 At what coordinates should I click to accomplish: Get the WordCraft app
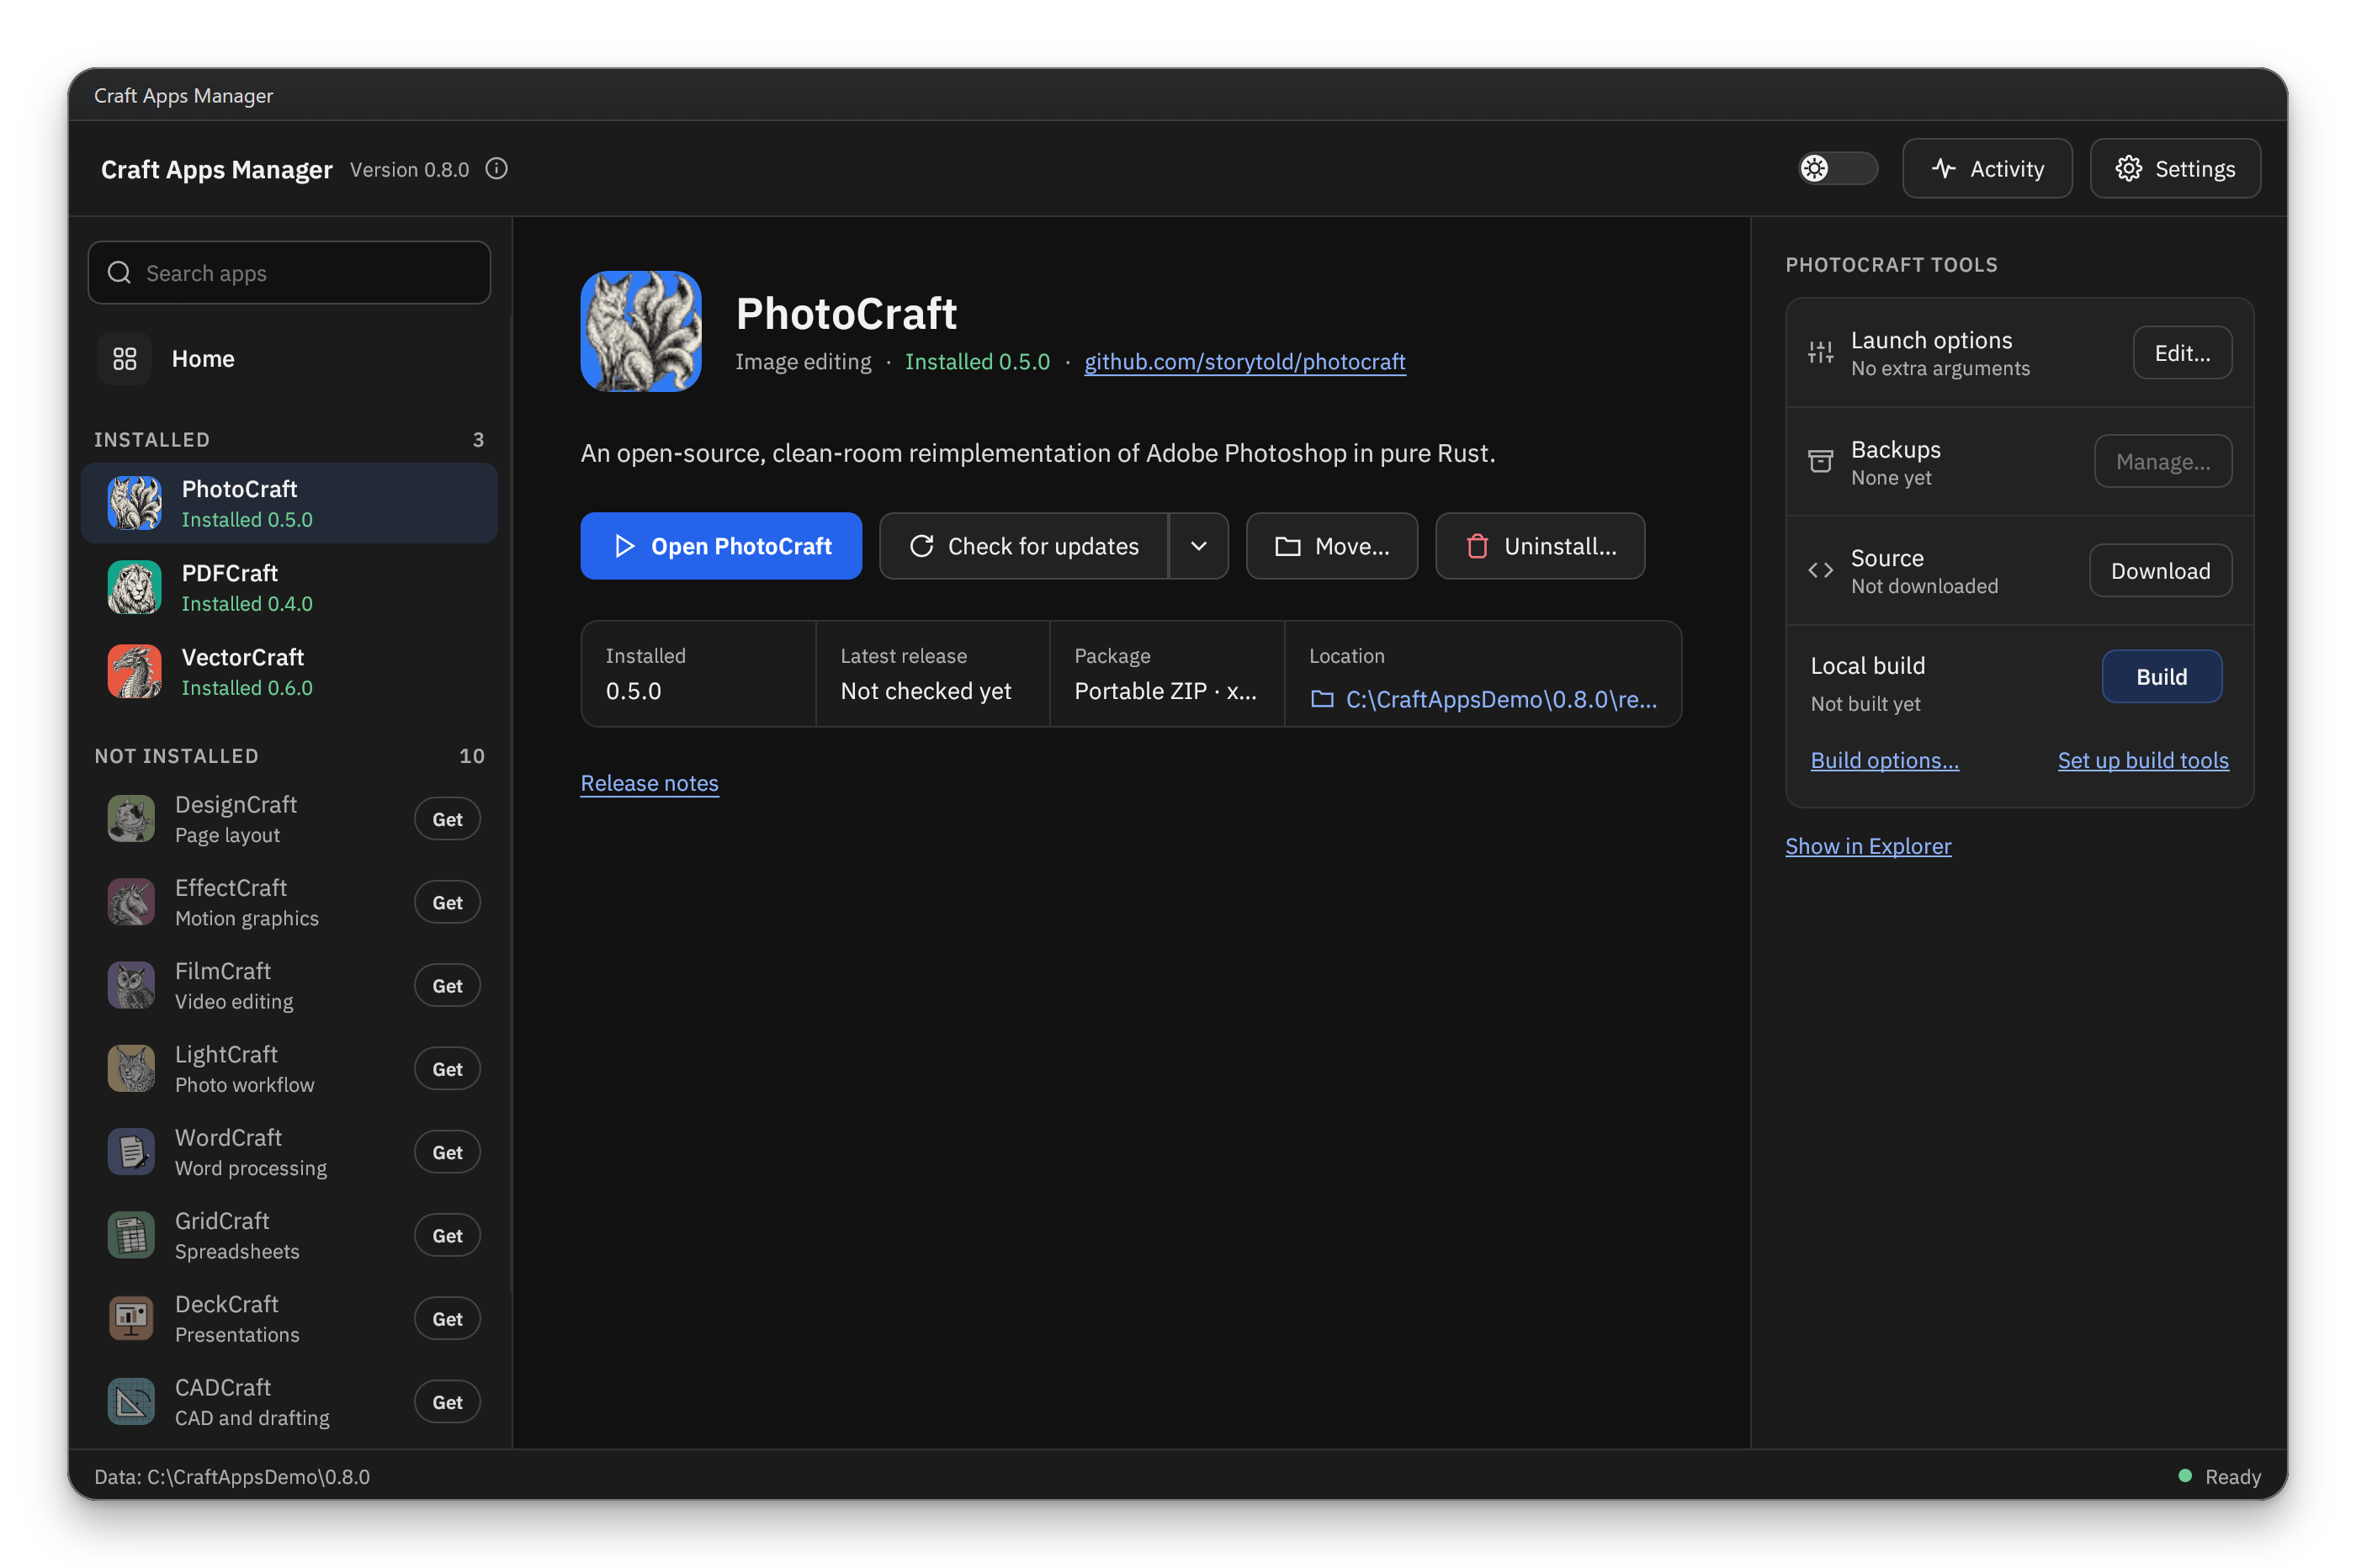pos(447,1152)
